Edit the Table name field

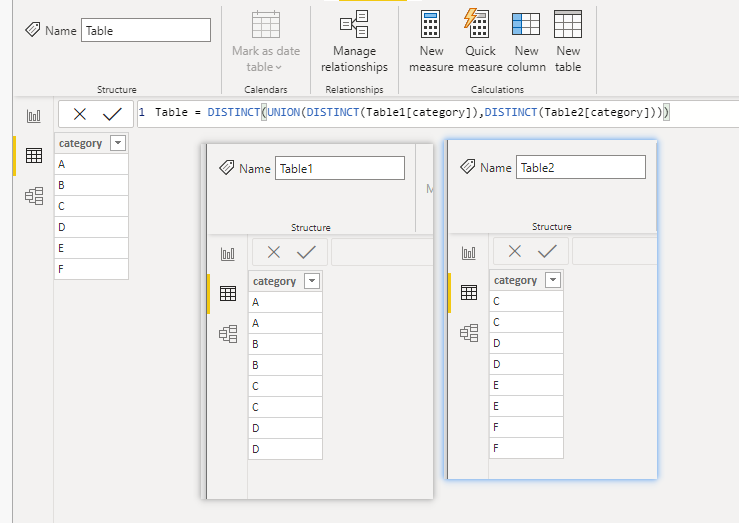(146, 30)
